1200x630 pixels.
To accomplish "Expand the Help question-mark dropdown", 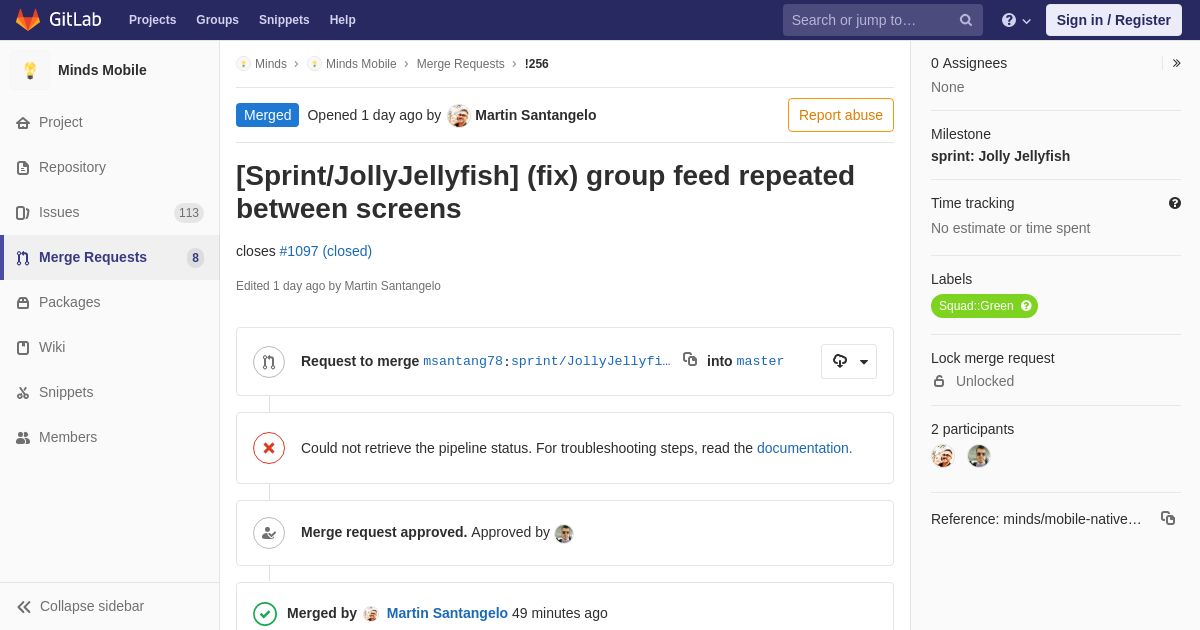I will point(1016,20).
